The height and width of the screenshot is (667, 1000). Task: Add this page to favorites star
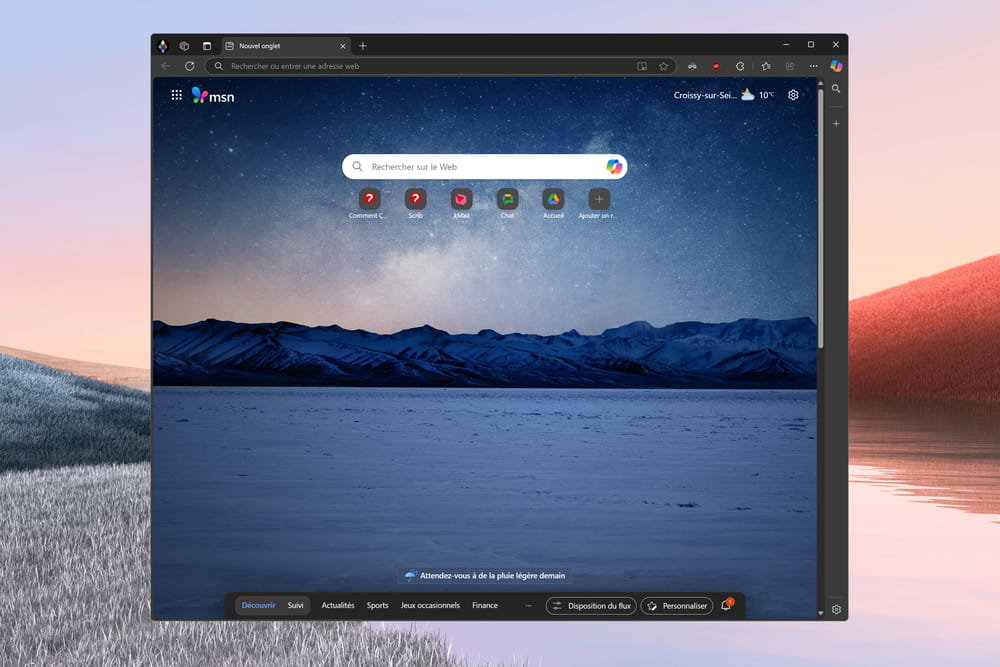pos(663,66)
